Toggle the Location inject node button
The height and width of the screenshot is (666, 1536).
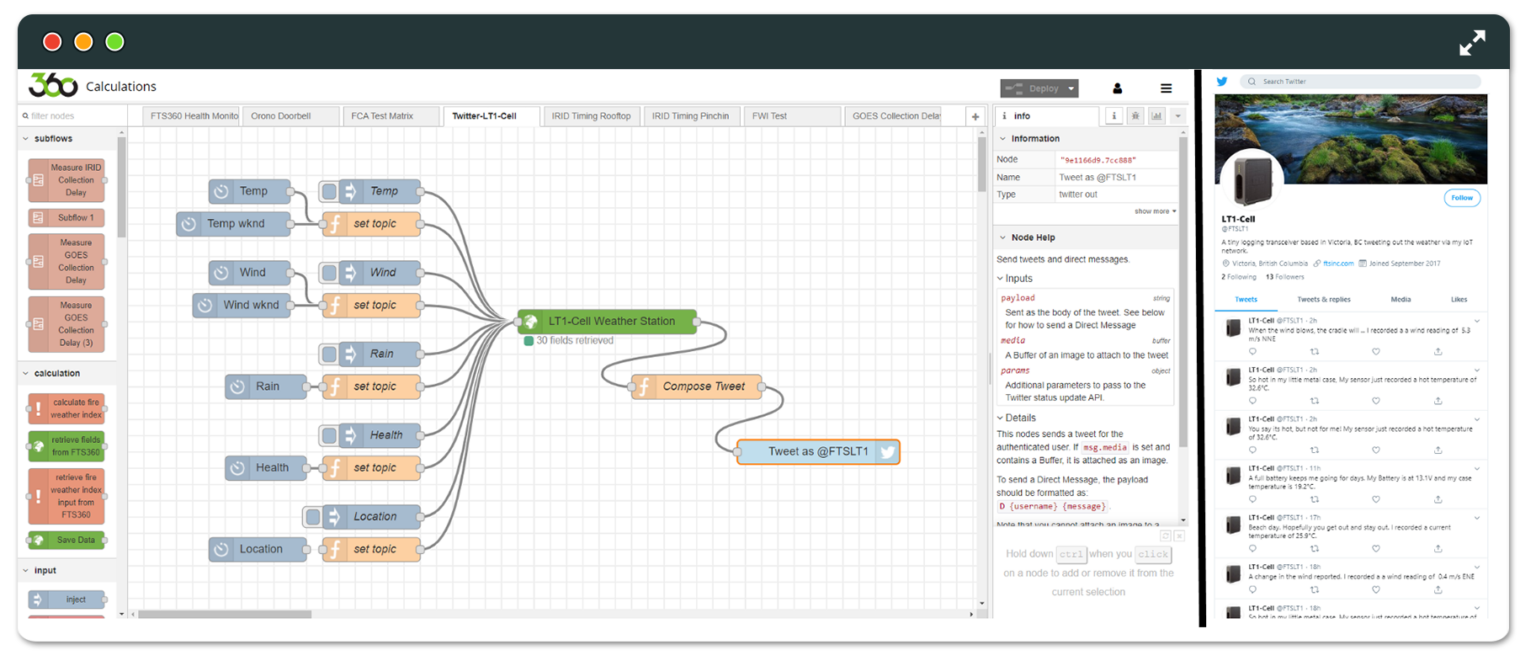pos(313,516)
